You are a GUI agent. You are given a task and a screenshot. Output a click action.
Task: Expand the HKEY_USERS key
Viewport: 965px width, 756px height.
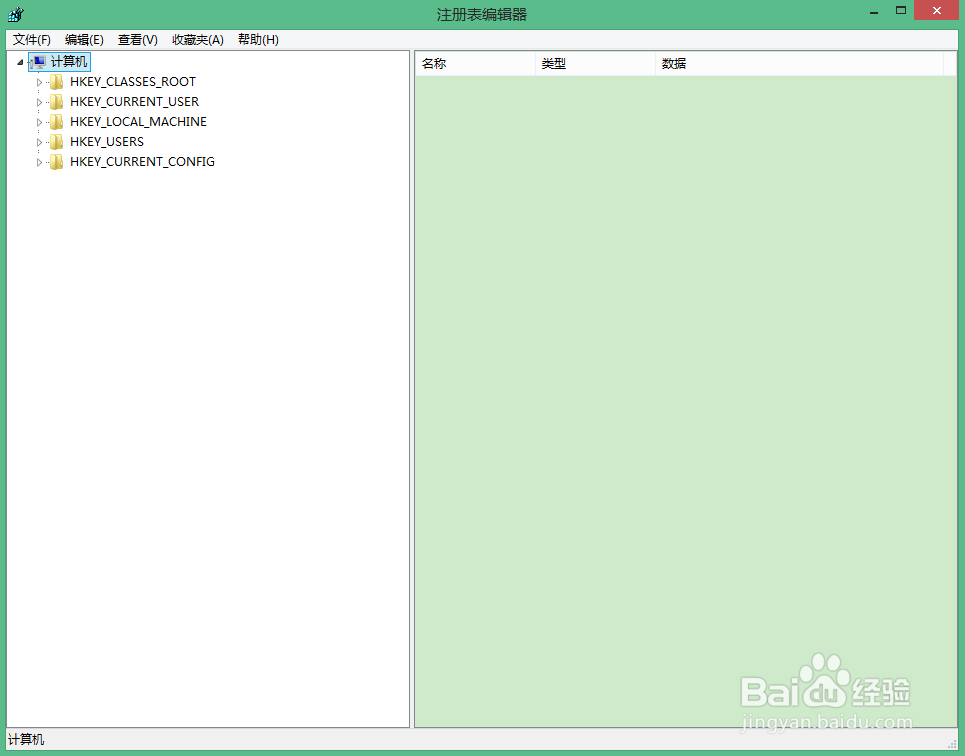[x=39, y=142]
